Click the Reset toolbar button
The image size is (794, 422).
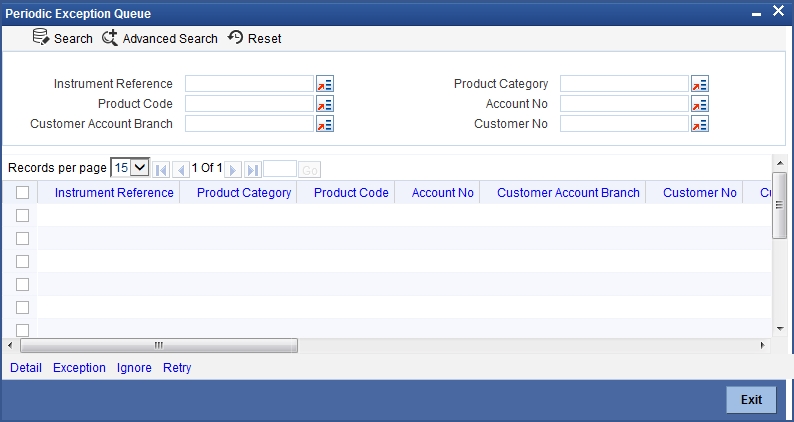coord(255,39)
